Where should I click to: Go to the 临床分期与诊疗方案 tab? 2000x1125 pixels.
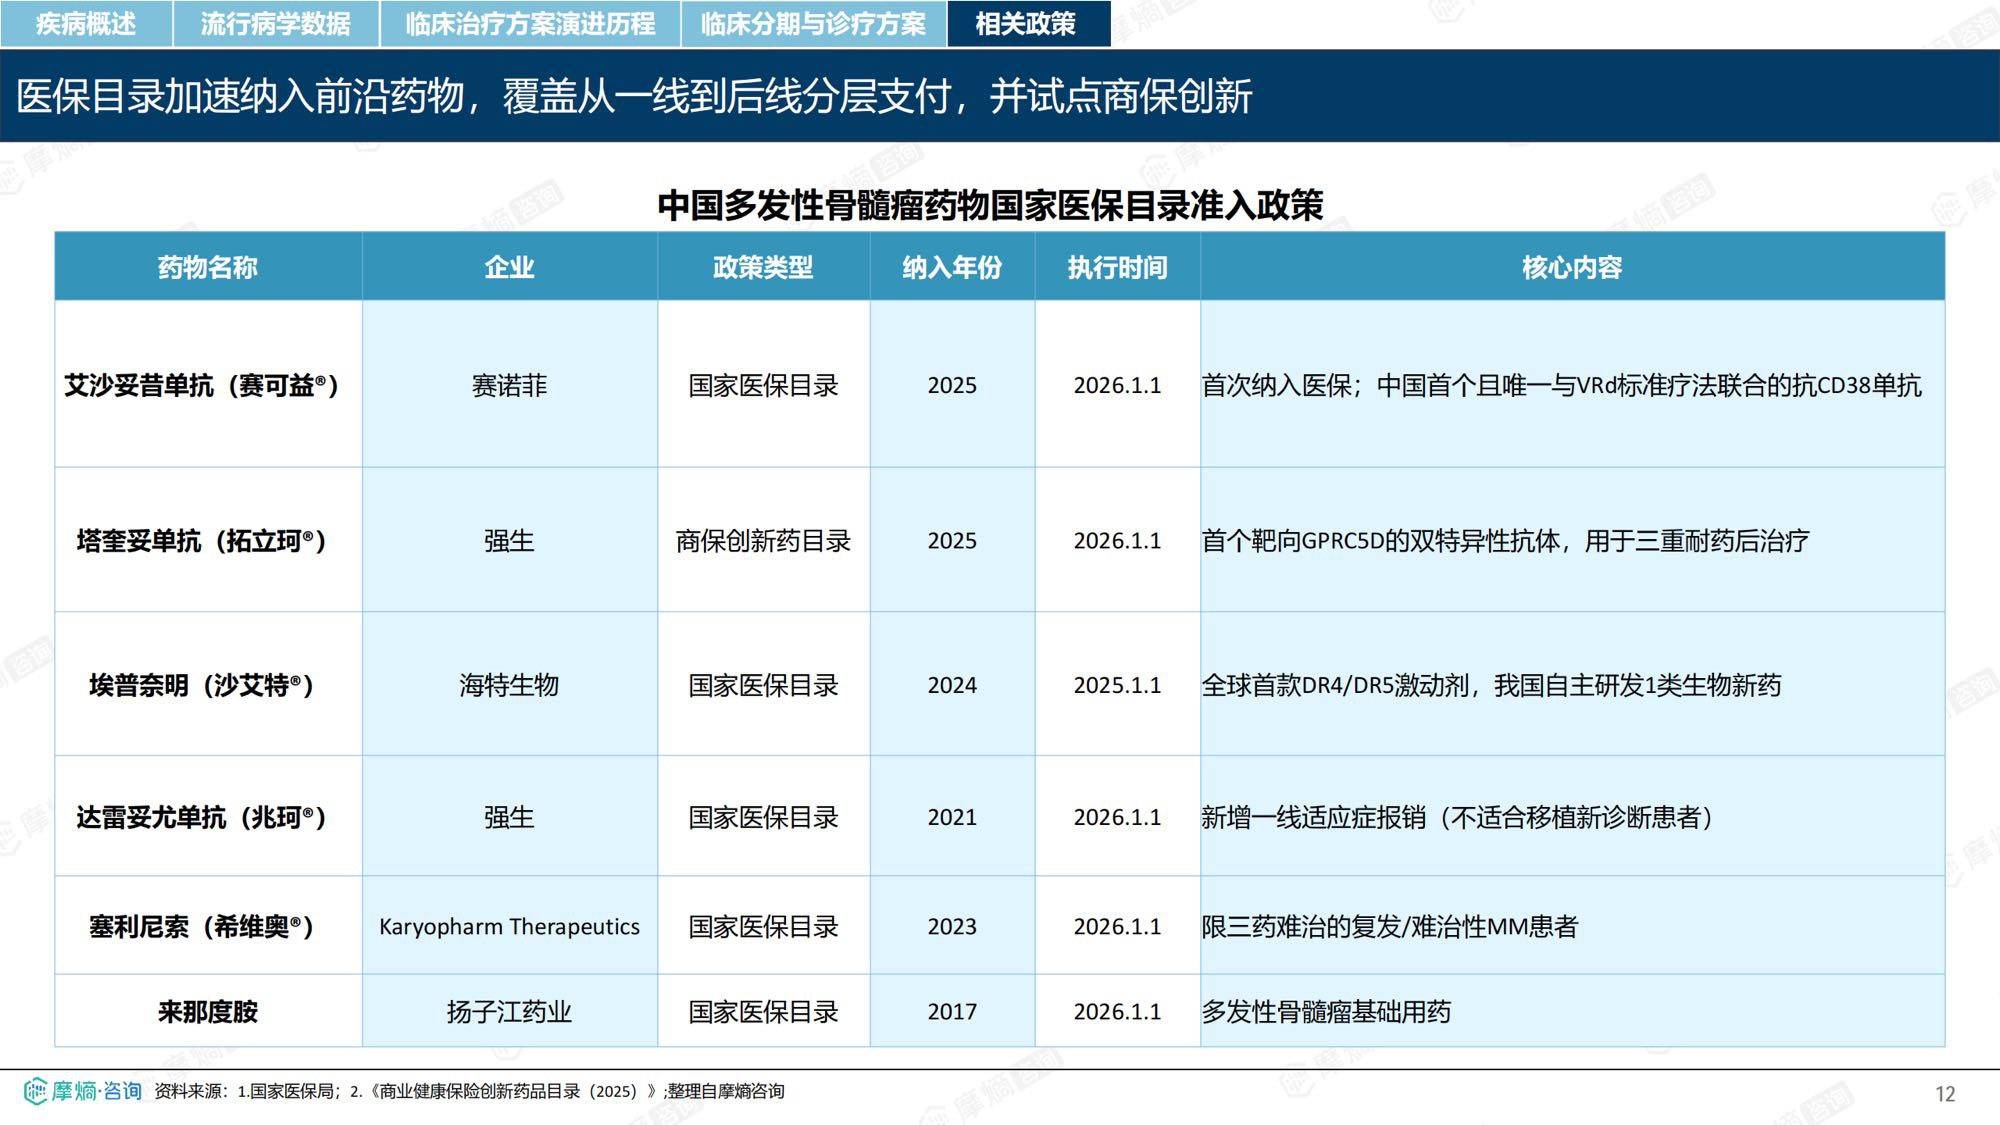tap(813, 24)
